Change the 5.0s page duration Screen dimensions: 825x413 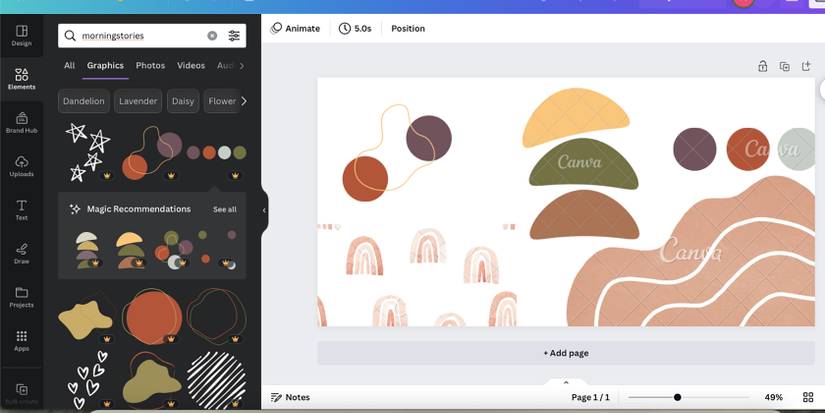pos(355,28)
